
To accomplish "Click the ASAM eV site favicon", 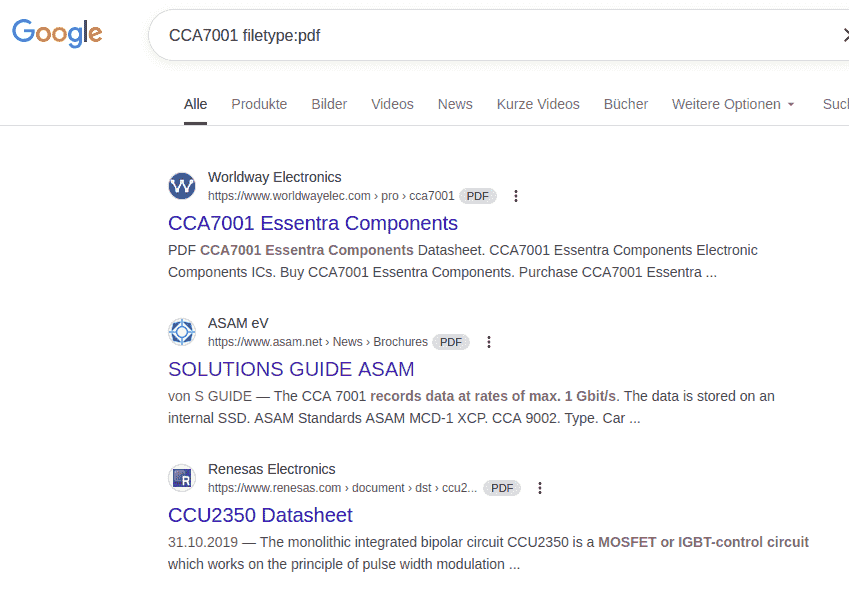I will coord(182,332).
